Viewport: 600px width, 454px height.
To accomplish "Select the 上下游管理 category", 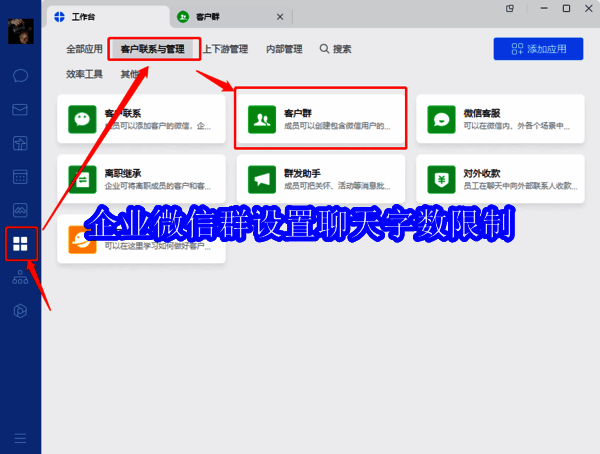I will click(225, 49).
